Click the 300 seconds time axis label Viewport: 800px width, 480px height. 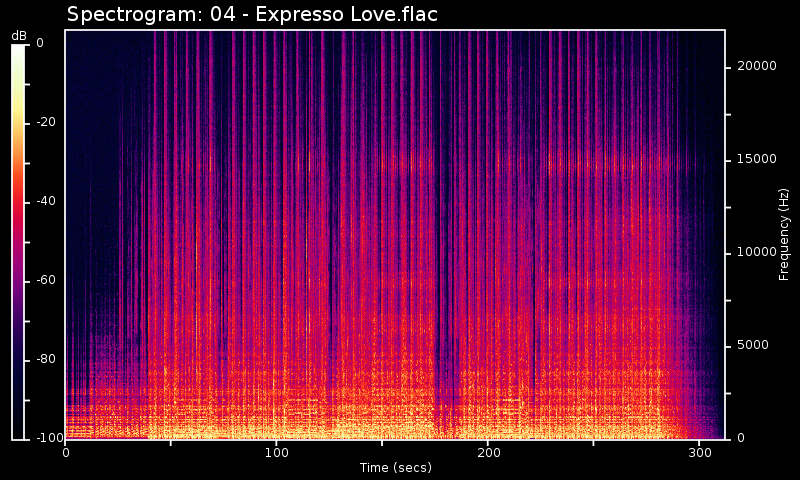coord(699,453)
